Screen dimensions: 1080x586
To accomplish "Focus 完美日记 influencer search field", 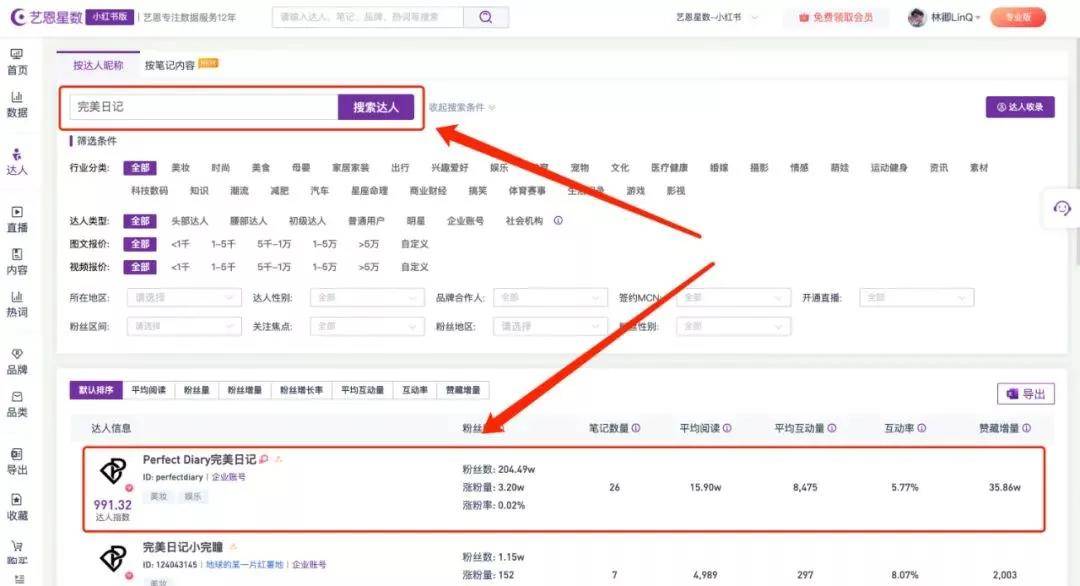I will (204, 107).
